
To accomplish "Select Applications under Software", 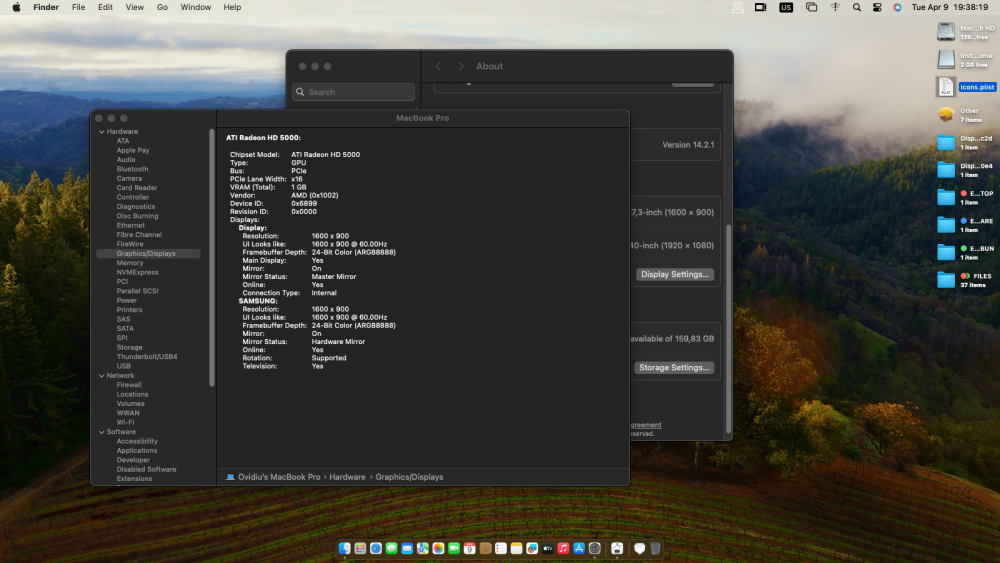I will (136, 450).
